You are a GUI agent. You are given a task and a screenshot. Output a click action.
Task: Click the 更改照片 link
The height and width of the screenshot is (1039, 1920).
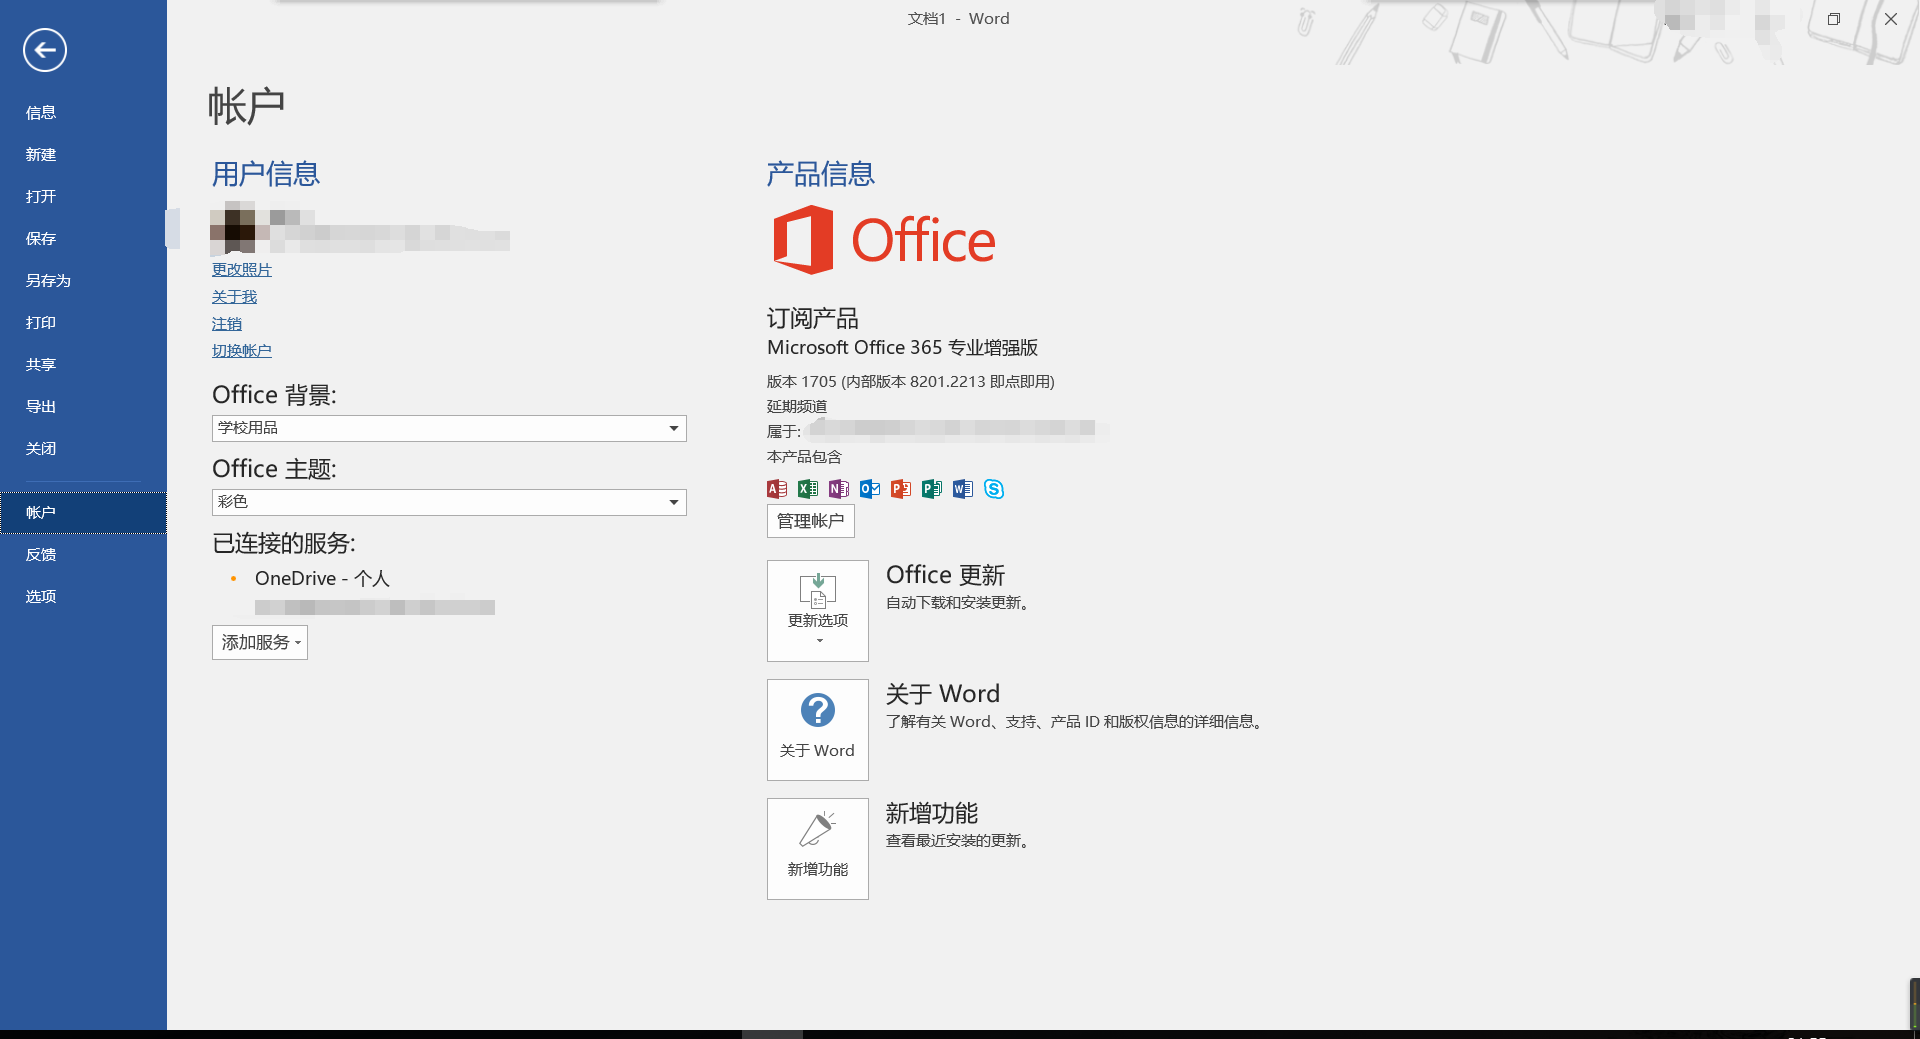click(242, 270)
